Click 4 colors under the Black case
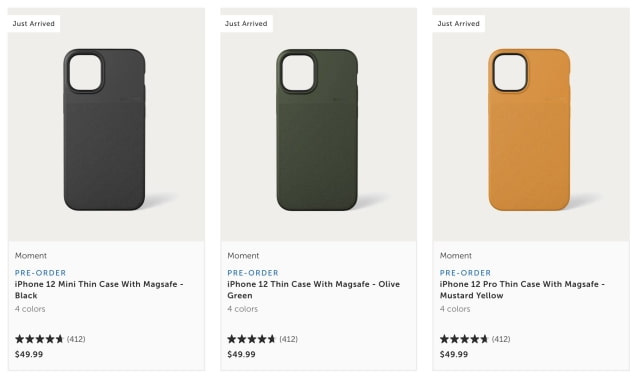The width and height of the screenshot is (640, 380). (30, 309)
